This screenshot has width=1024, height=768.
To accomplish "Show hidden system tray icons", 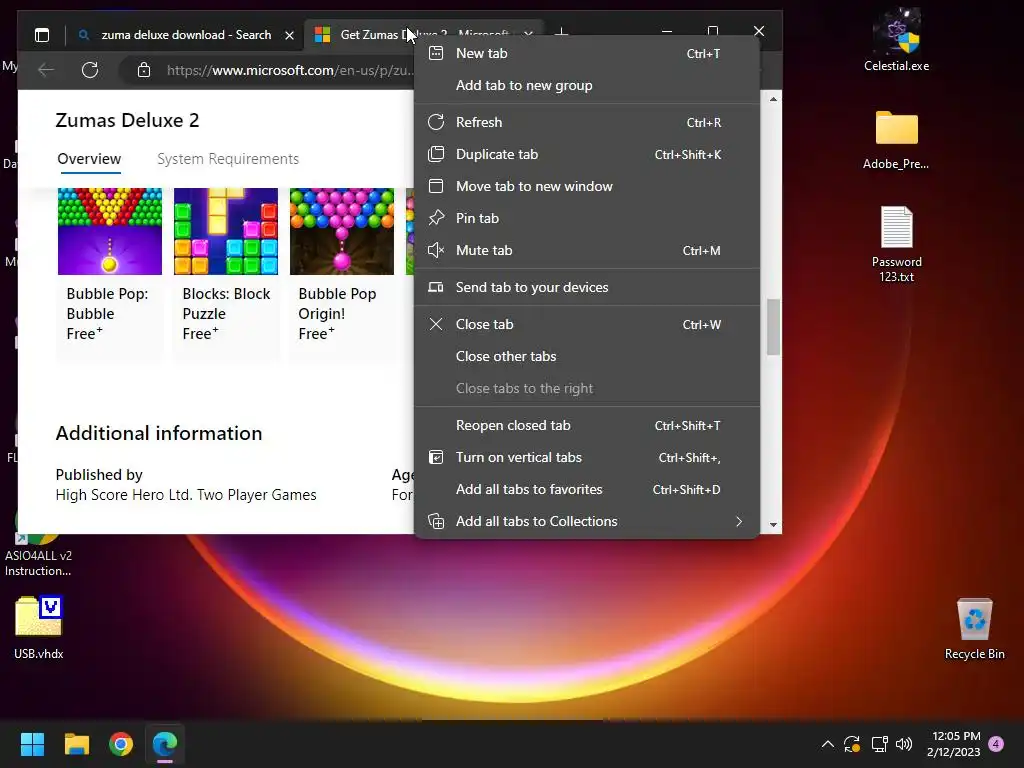I will tap(827, 744).
